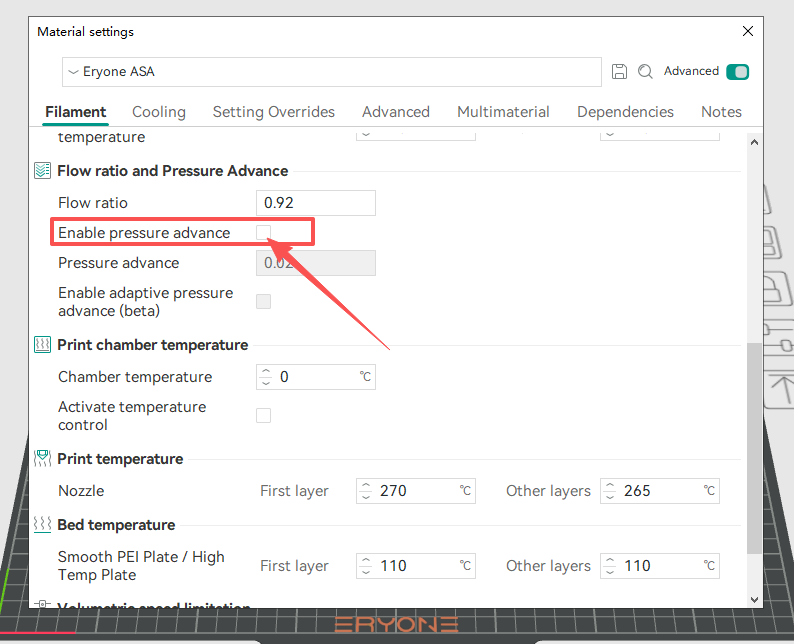Decrease nozzle first layer temperature stepper
794x644 pixels.
[366, 496]
